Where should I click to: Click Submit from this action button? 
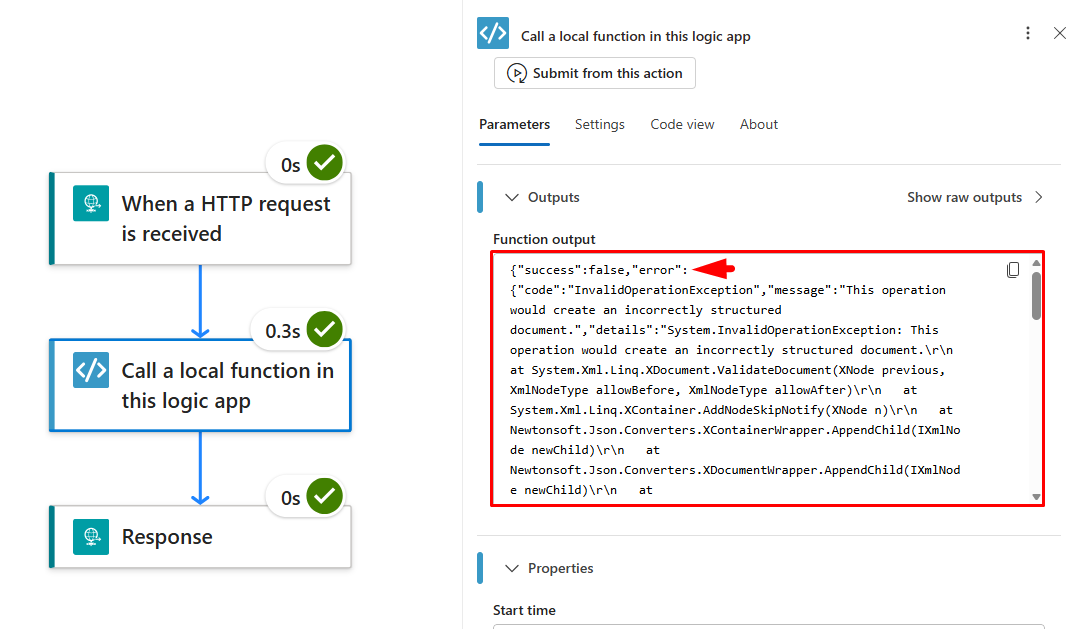[594, 73]
